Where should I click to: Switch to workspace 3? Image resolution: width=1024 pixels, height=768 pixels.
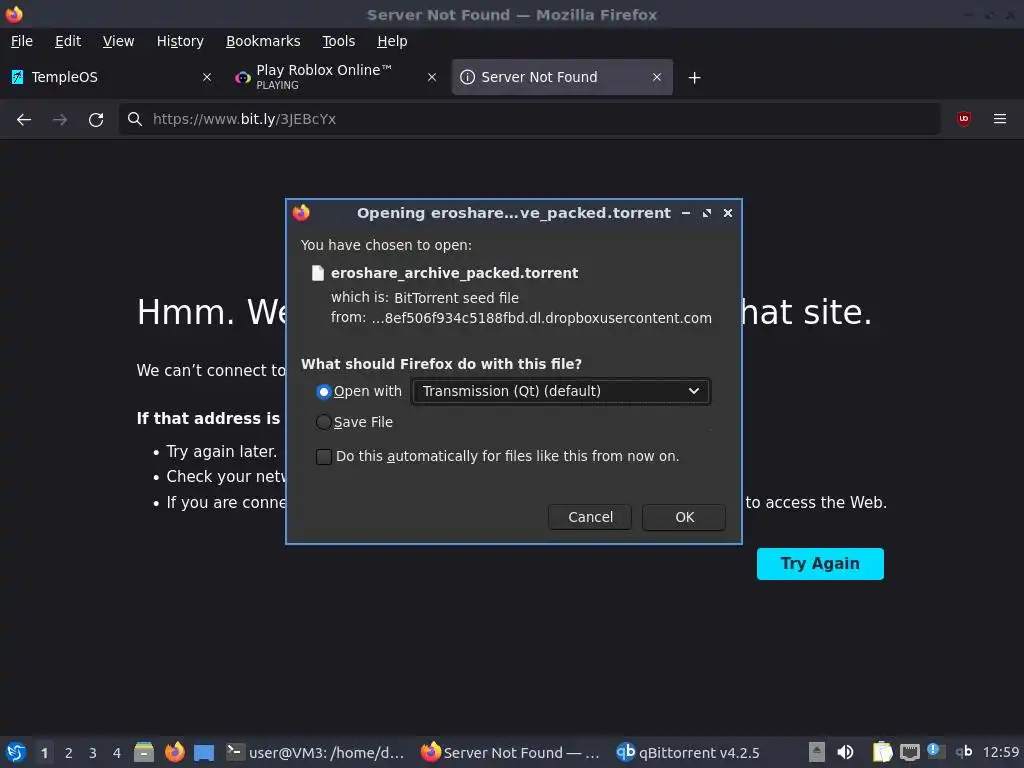click(x=93, y=753)
